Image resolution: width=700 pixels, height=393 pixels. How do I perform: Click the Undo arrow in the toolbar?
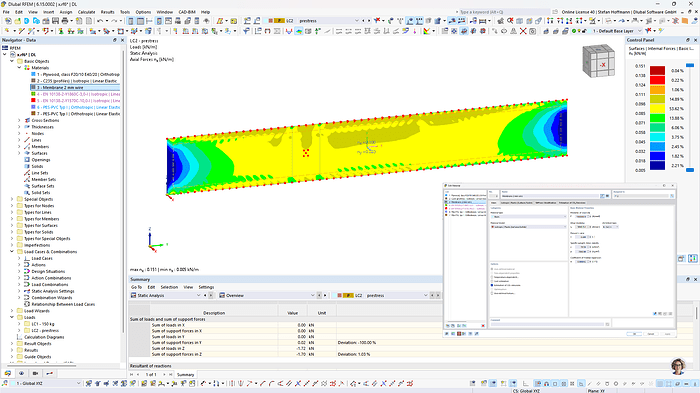point(100,21)
